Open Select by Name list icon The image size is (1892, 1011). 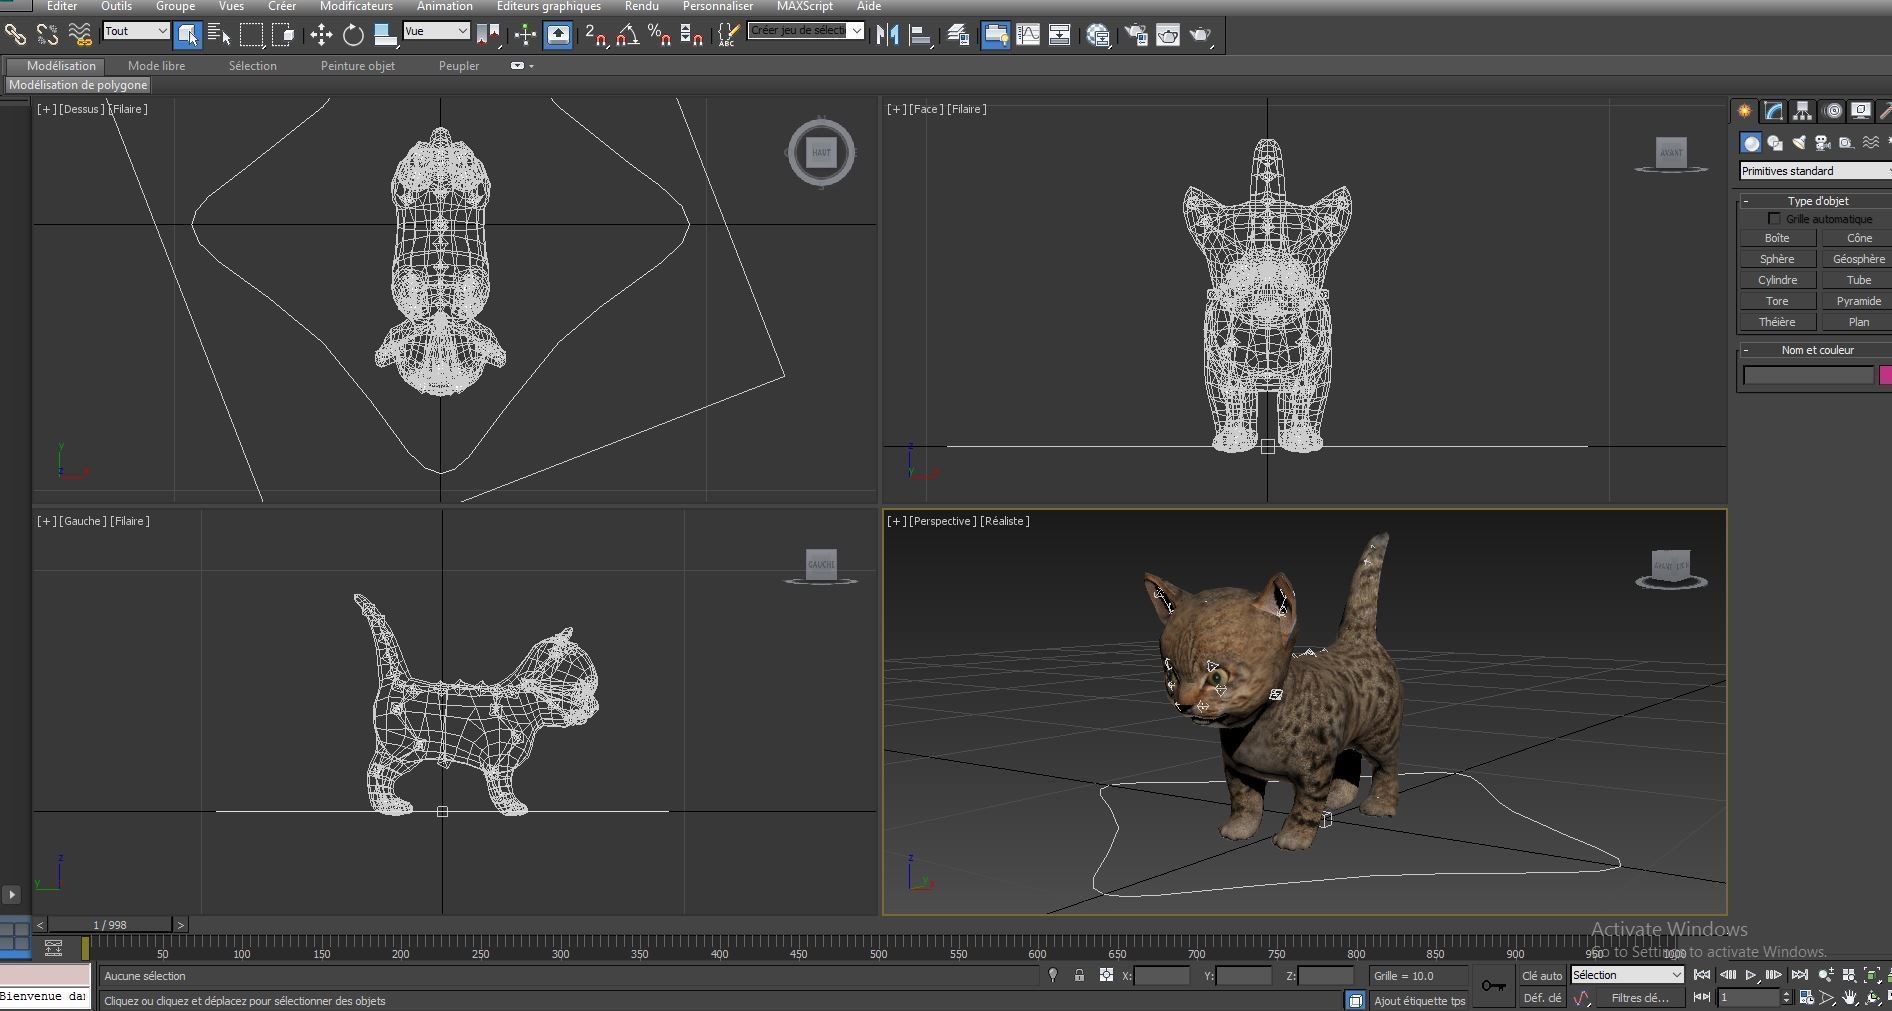click(x=219, y=35)
